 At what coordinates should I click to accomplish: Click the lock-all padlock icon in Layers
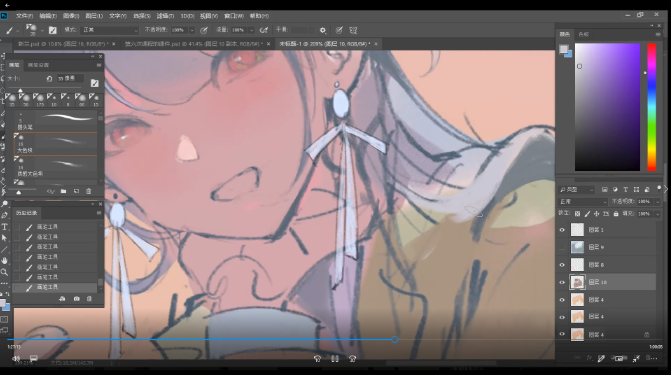pyautogui.click(x=616, y=213)
